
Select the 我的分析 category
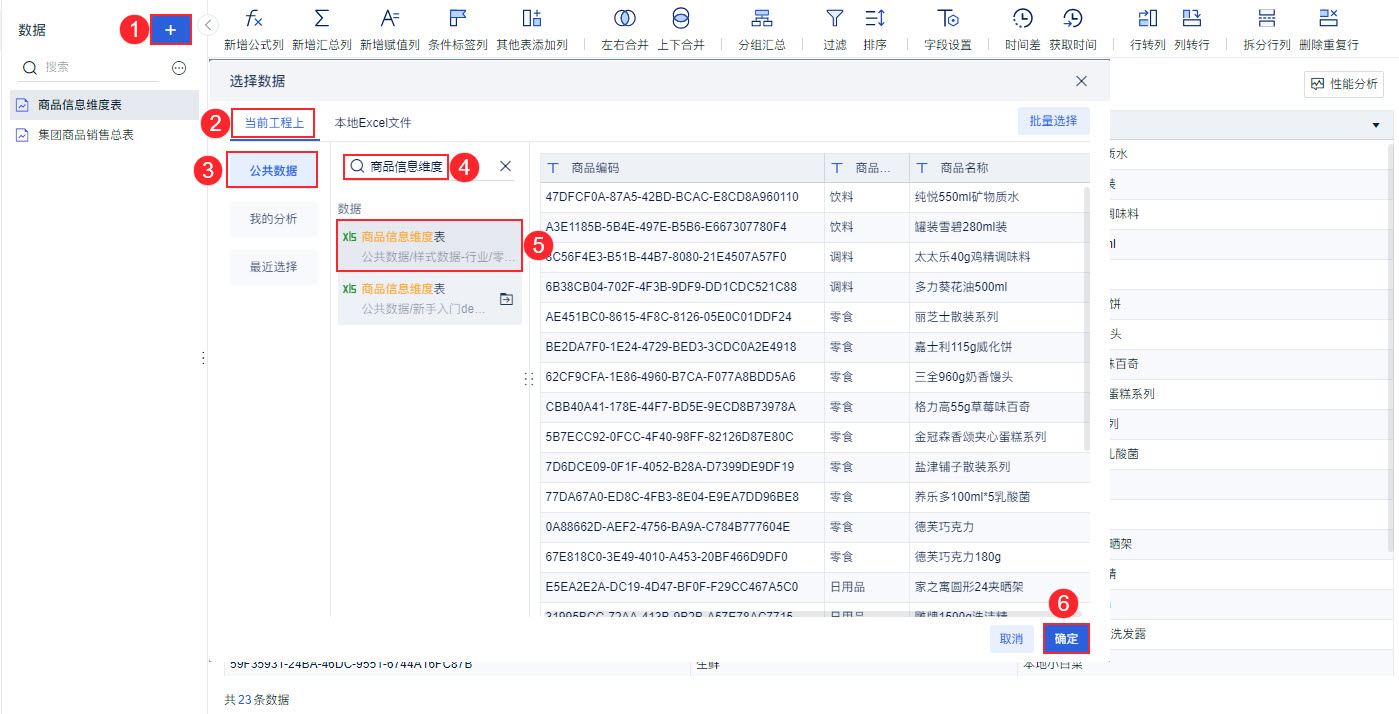coord(273,219)
